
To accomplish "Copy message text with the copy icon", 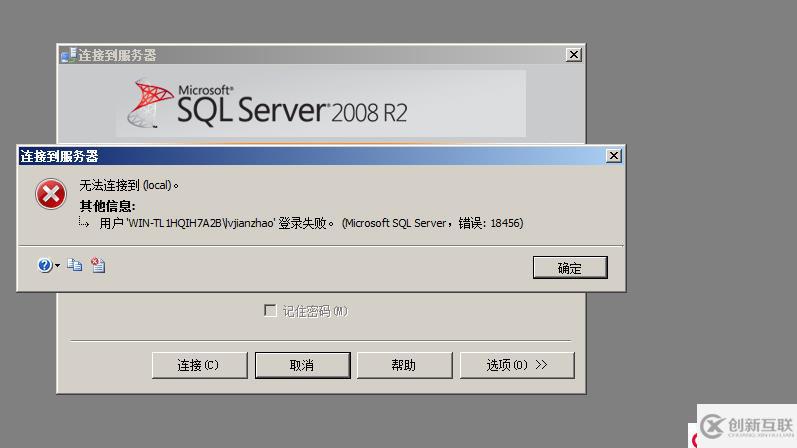I will 75,265.
